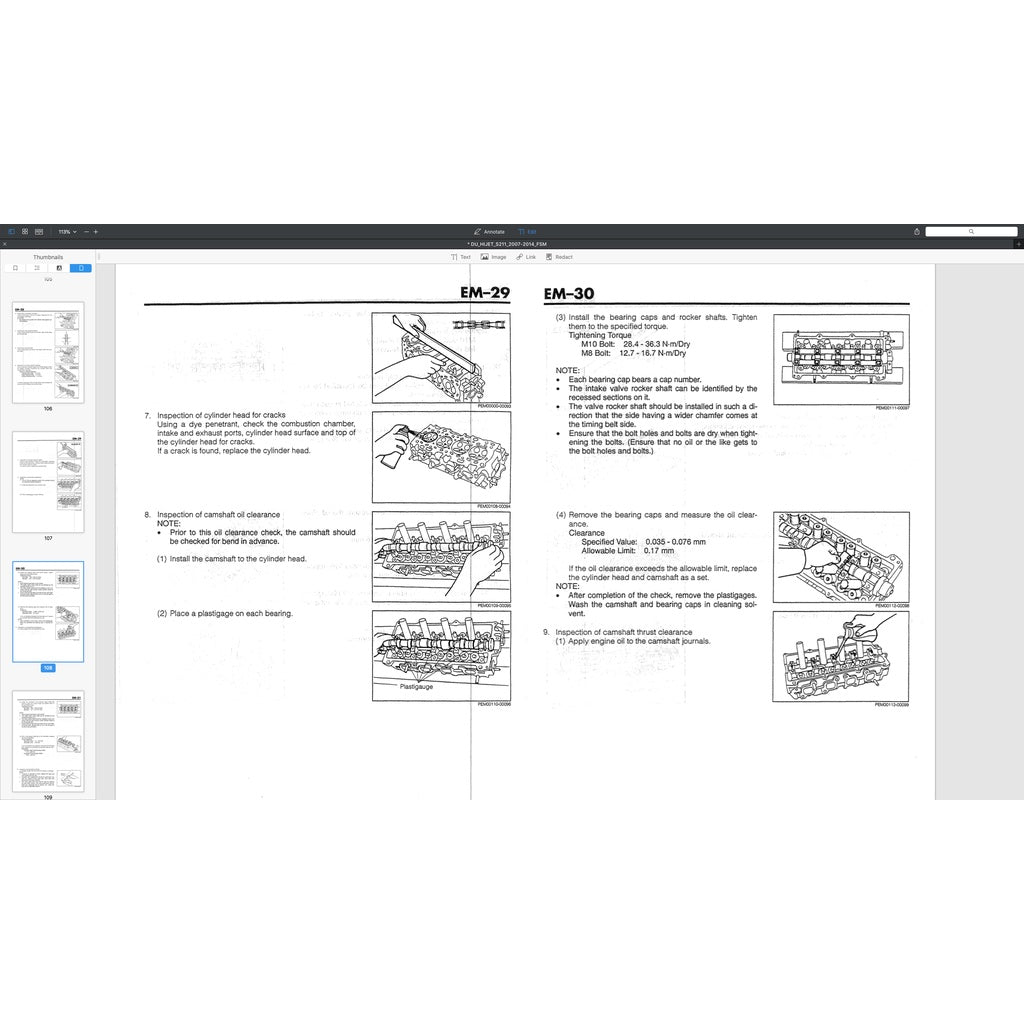The height and width of the screenshot is (1024, 1024).
Task: Switch to Edit mode
Action: click(x=526, y=231)
